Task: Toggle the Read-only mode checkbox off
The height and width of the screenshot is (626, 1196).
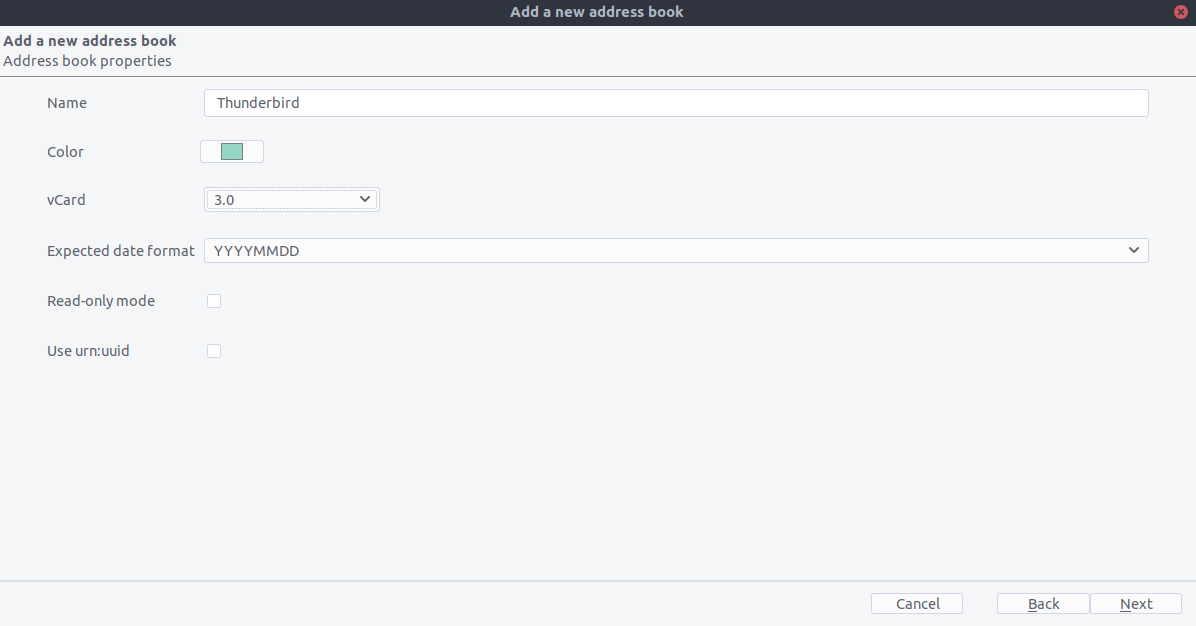Action: coord(214,300)
